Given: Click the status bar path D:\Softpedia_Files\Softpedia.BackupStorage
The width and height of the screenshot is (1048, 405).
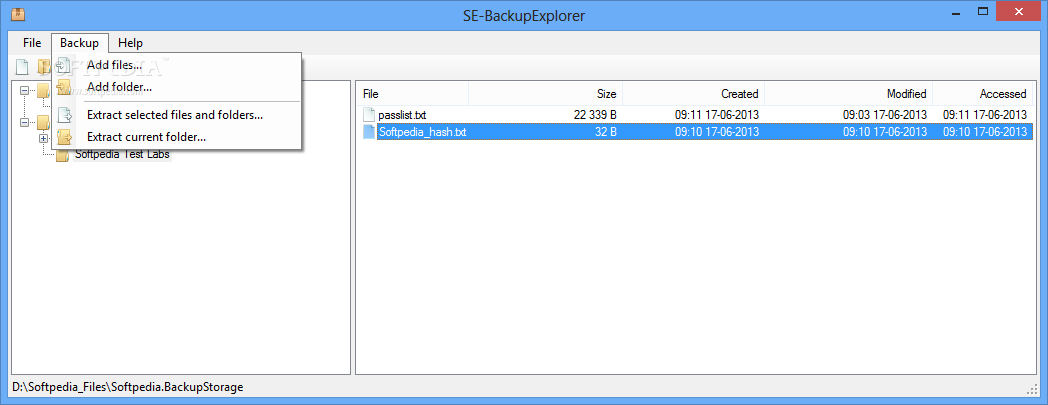Looking at the screenshot, I should 128,386.
